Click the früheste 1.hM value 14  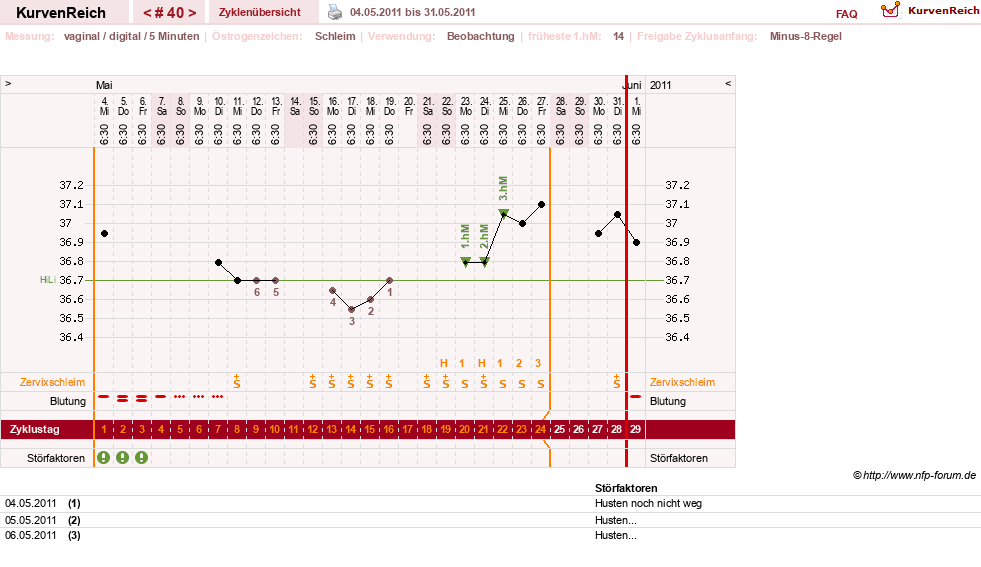click(618, 36)
